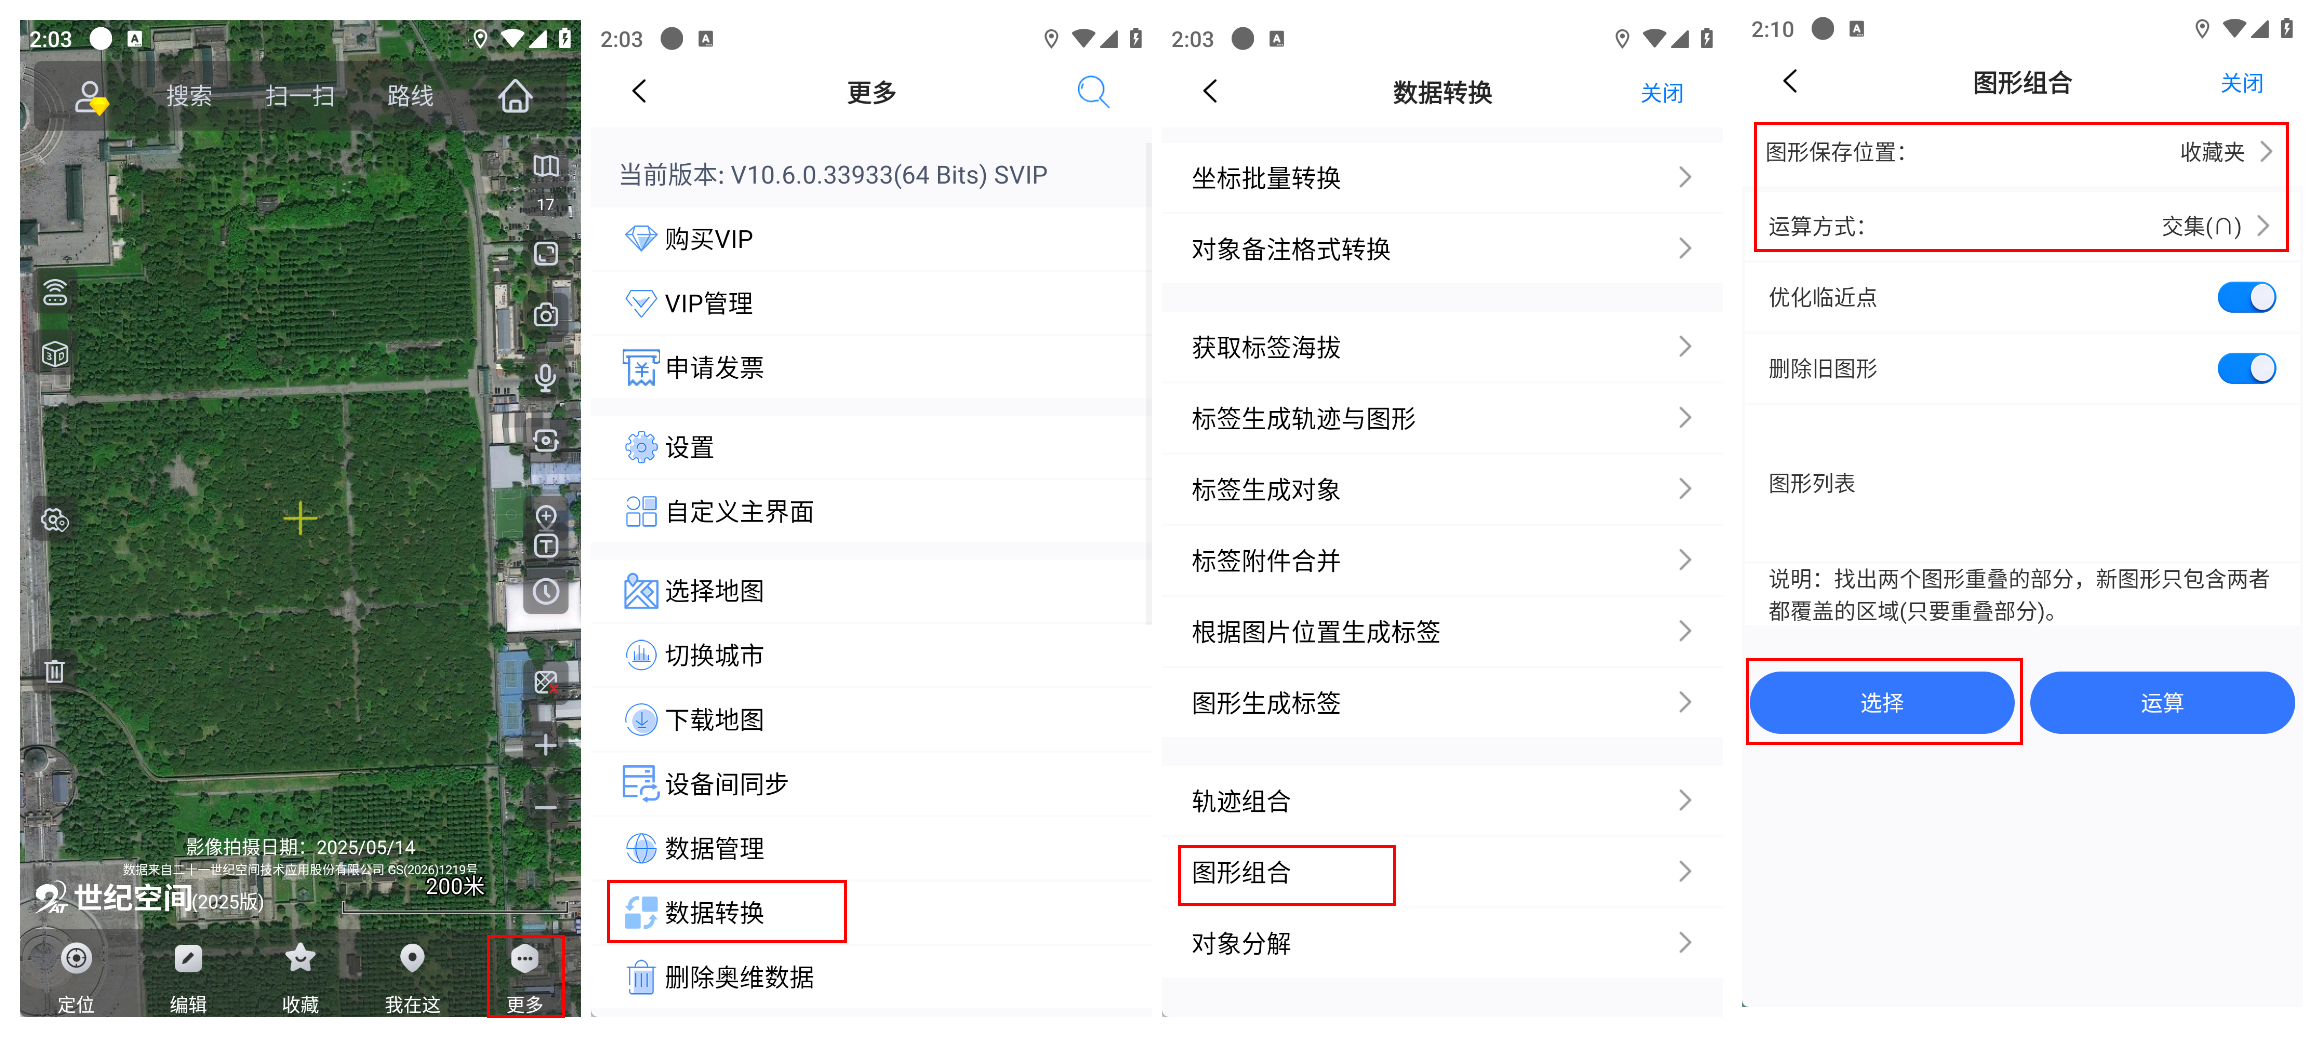Tap the yellow crosshair at map center
2313x1037 pixels.
pos(300,518)
